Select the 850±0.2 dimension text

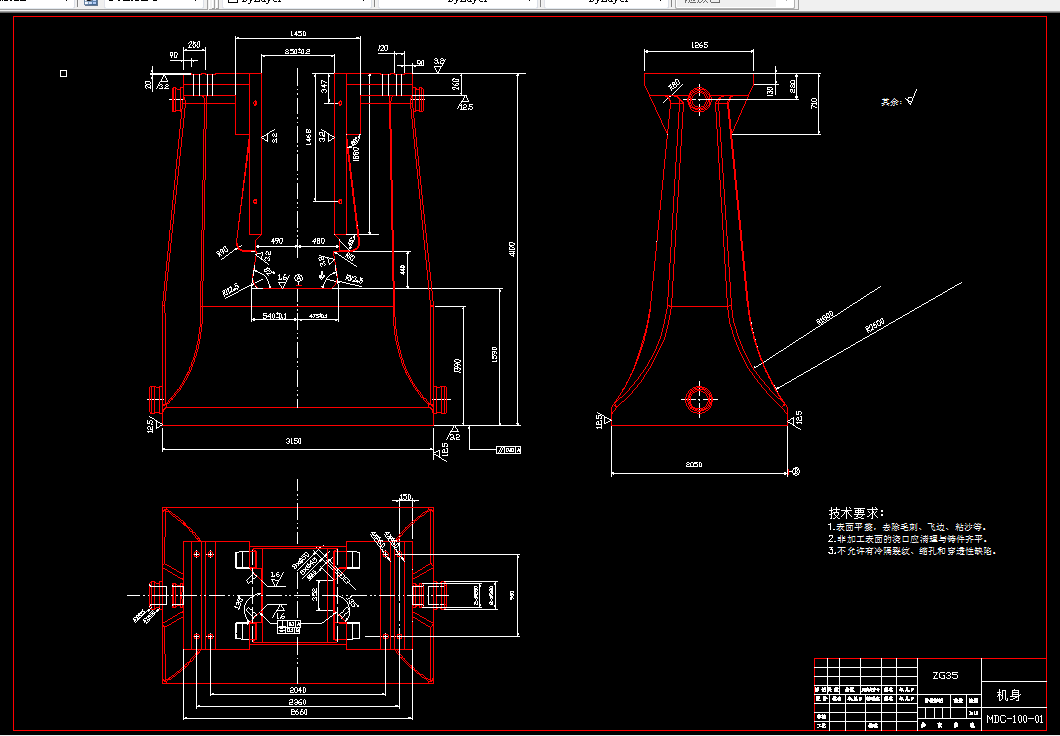click(x=297, y=51)
